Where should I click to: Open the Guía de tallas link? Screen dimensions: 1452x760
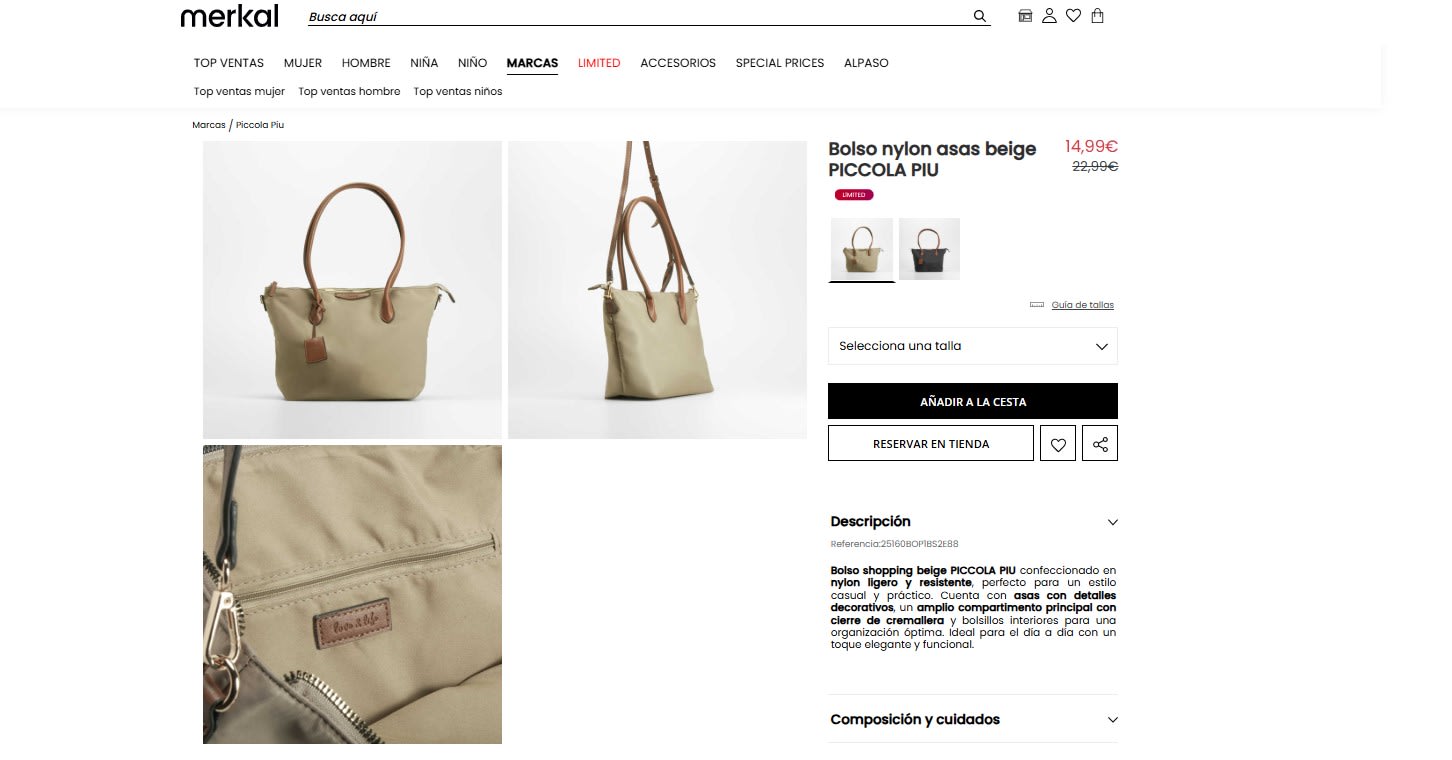point(1082,305)
